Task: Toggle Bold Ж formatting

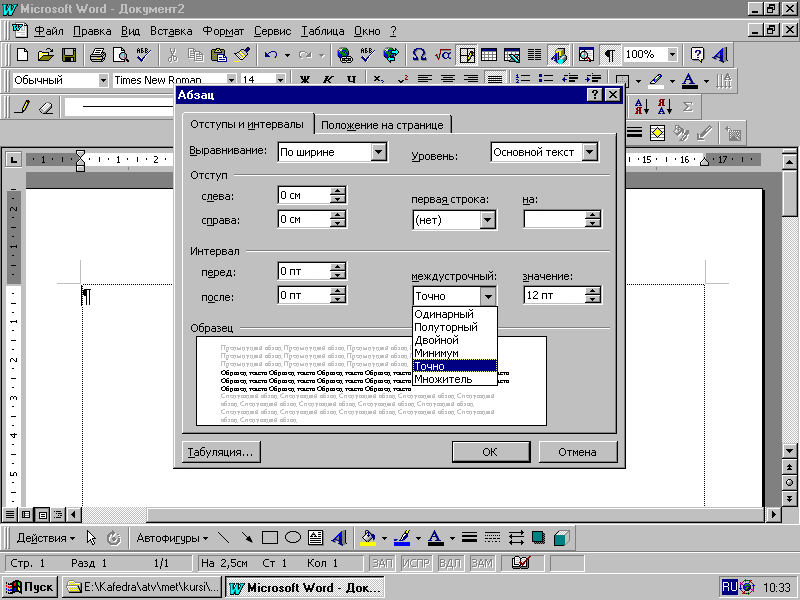Action: pos(305,80)
